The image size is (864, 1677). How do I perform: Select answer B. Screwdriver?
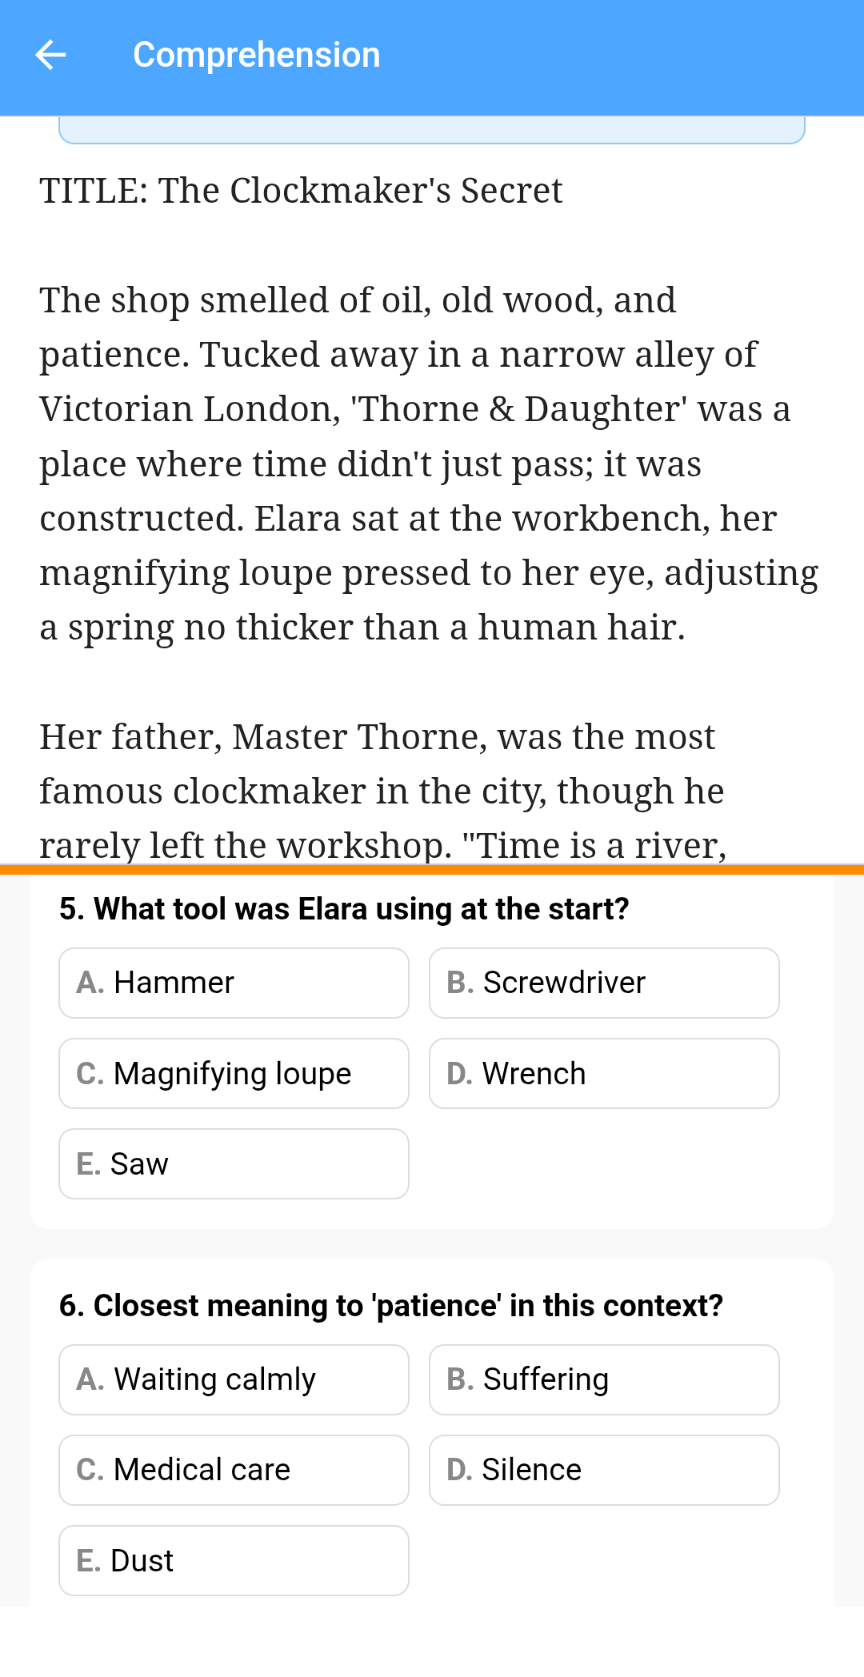click(x=603, y=983)
